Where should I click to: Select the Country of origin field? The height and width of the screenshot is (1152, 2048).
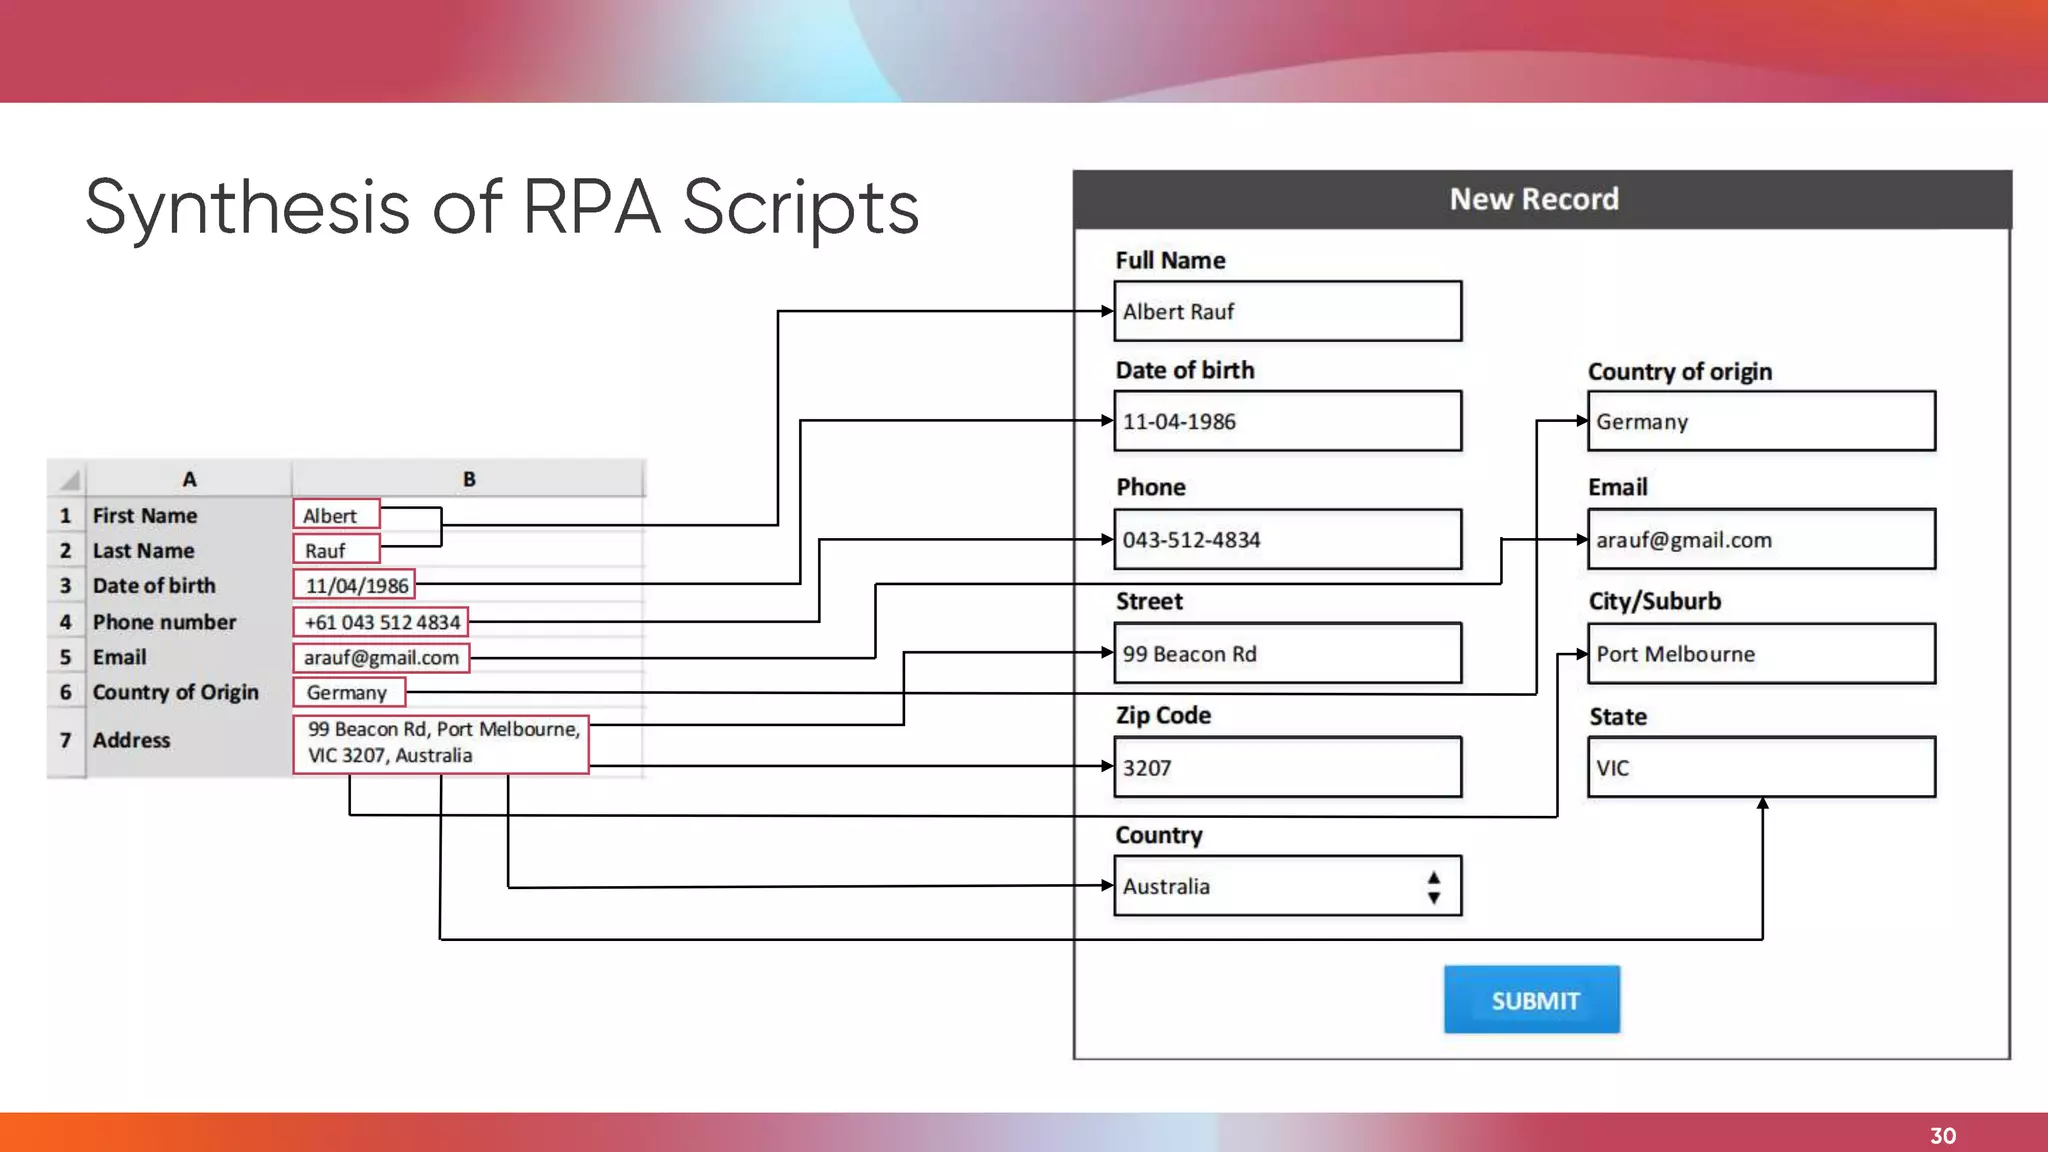point(1760,421)
